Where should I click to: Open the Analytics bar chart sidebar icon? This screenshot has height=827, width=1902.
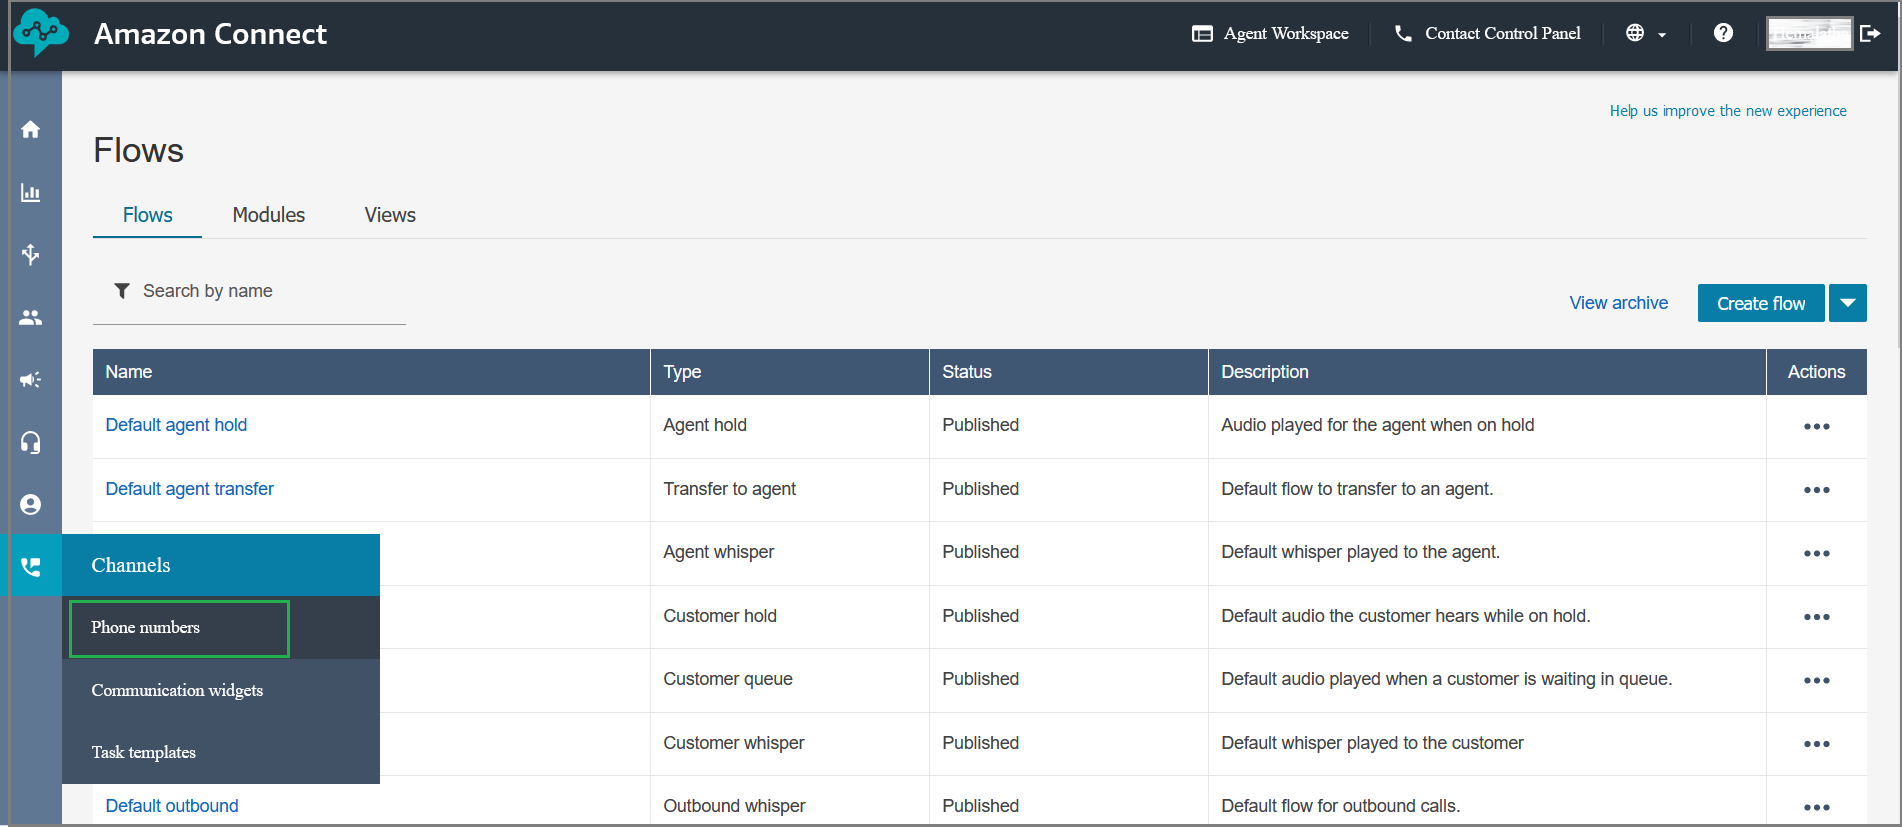(x=31, y=192)
